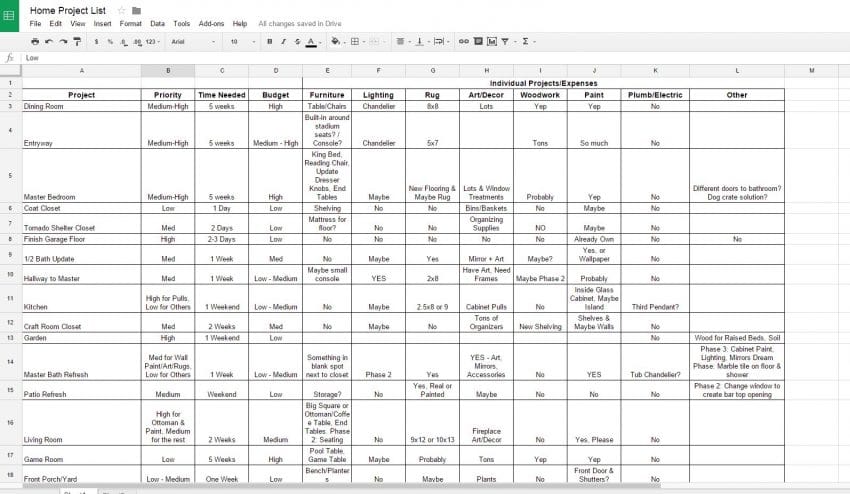Star the Home Project List document
The width and height of the screenshot is (850, 494).
click(x=121, y=10)
